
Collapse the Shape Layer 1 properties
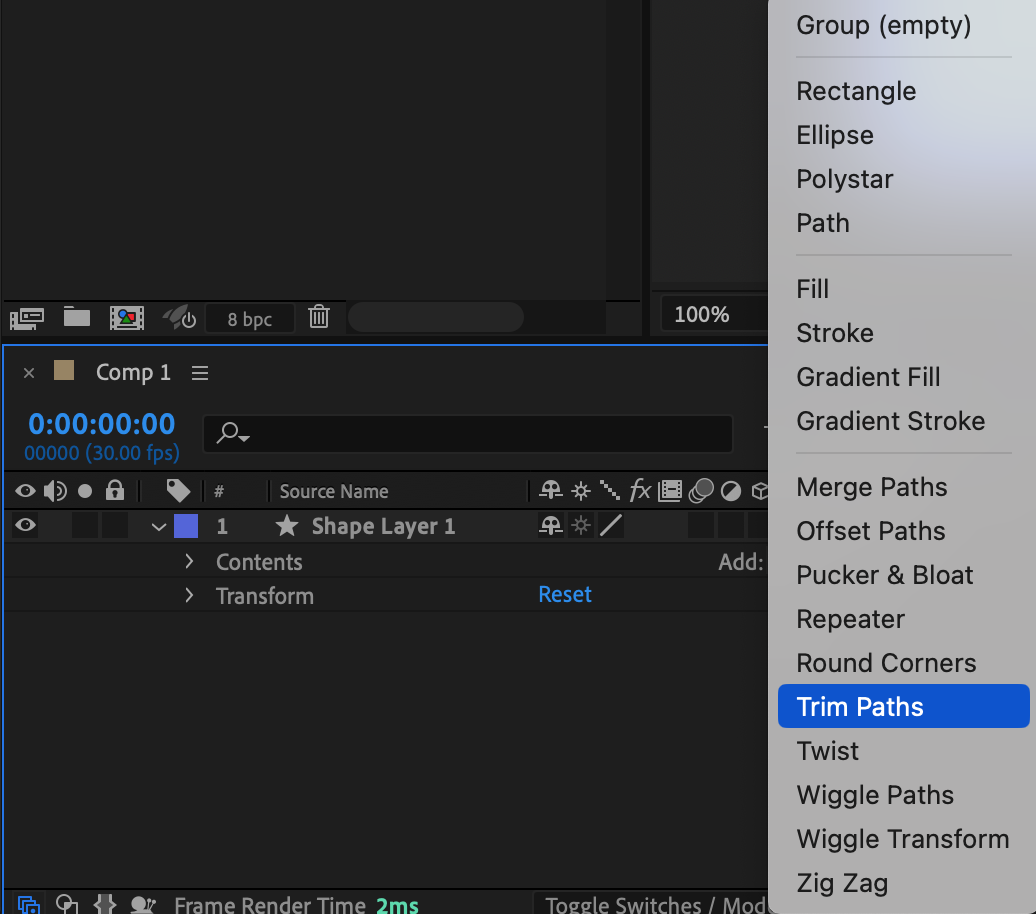pyautogui.click(x=159, y=527)
